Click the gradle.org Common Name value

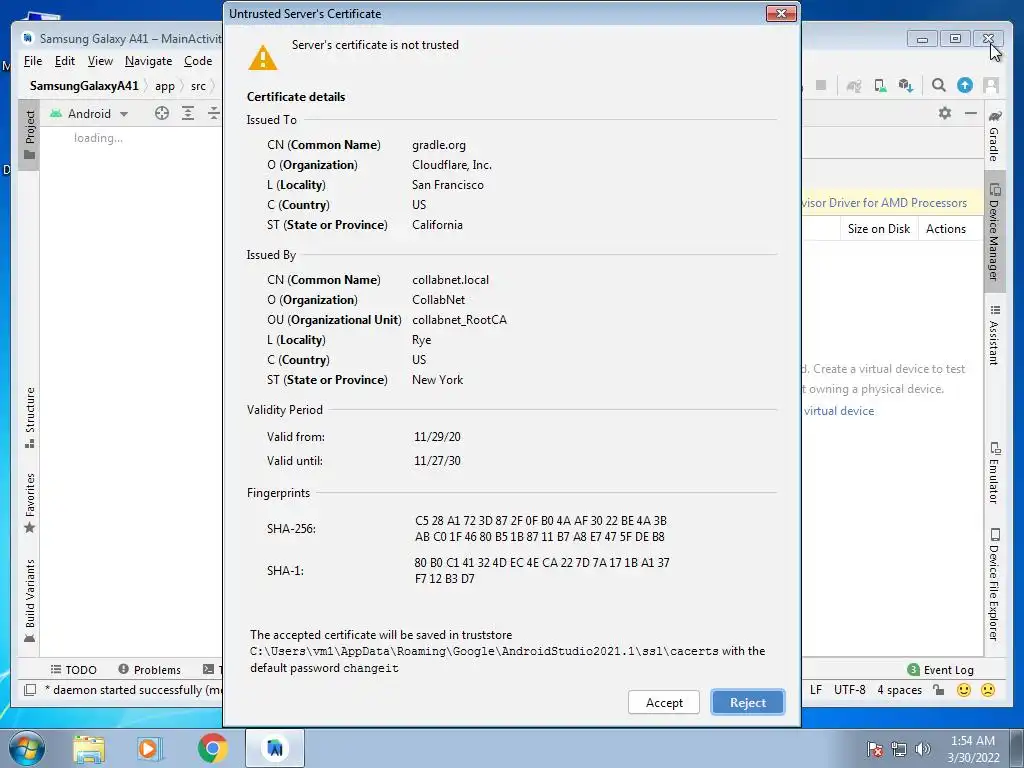439,145
